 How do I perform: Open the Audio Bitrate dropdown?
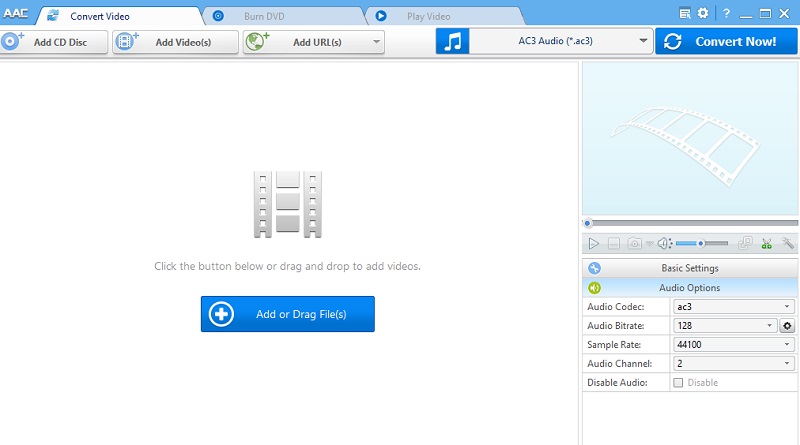[x=725, y=325]
